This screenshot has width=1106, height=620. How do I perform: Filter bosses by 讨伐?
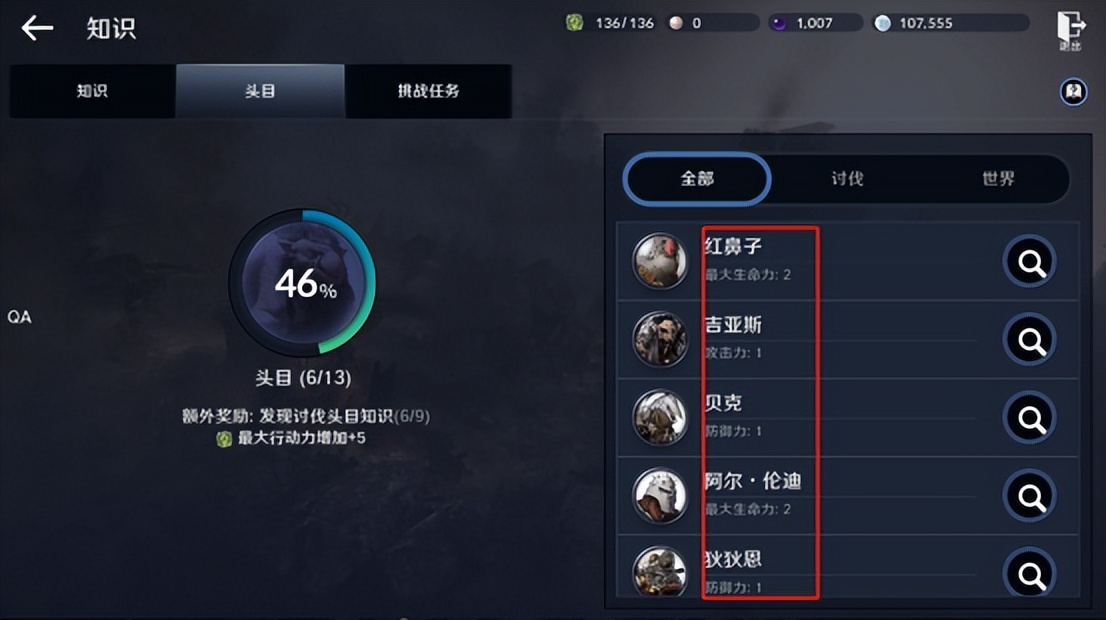[x=847, y=178]
